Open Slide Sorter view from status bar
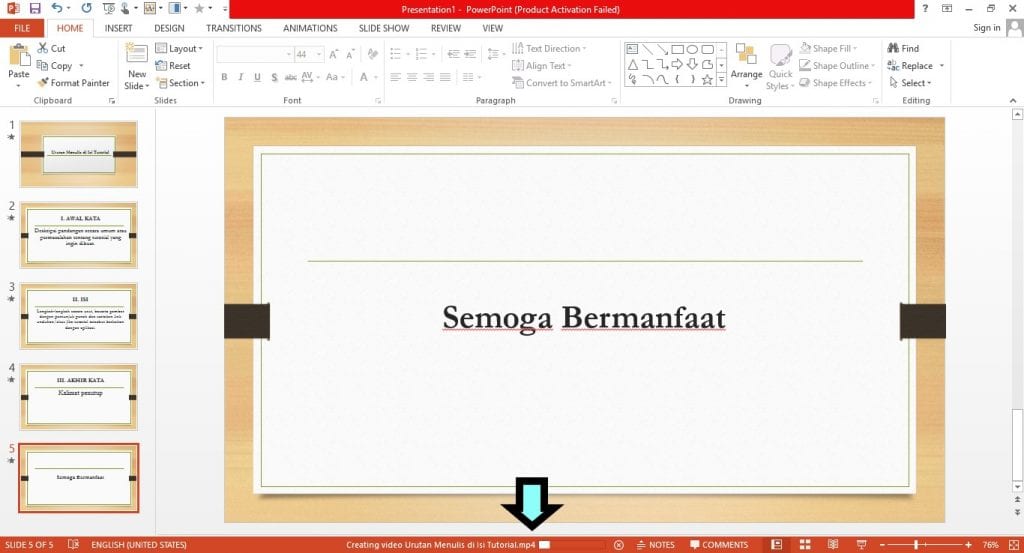Screen dimensions: 1024x553 800,545
